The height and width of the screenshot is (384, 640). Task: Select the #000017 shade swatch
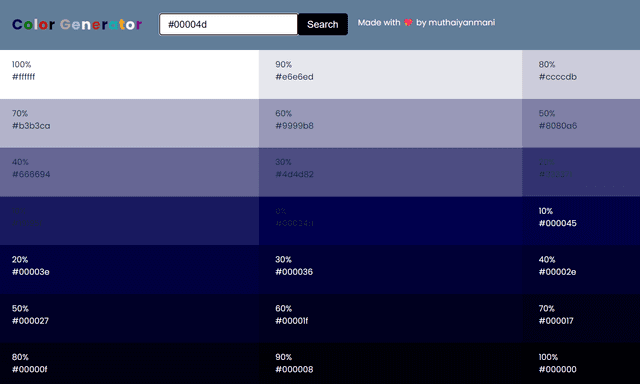581,318
